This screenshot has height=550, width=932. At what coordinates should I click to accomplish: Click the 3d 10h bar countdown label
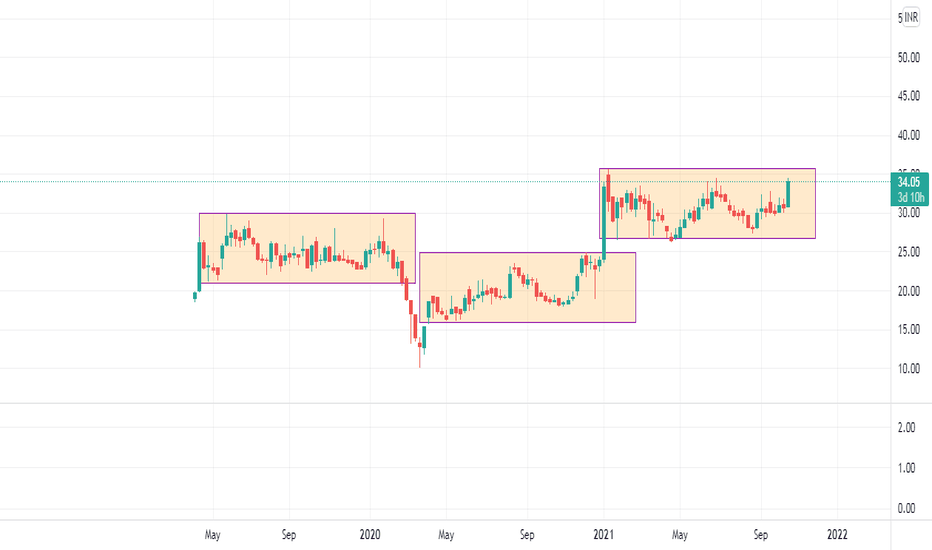911,197
